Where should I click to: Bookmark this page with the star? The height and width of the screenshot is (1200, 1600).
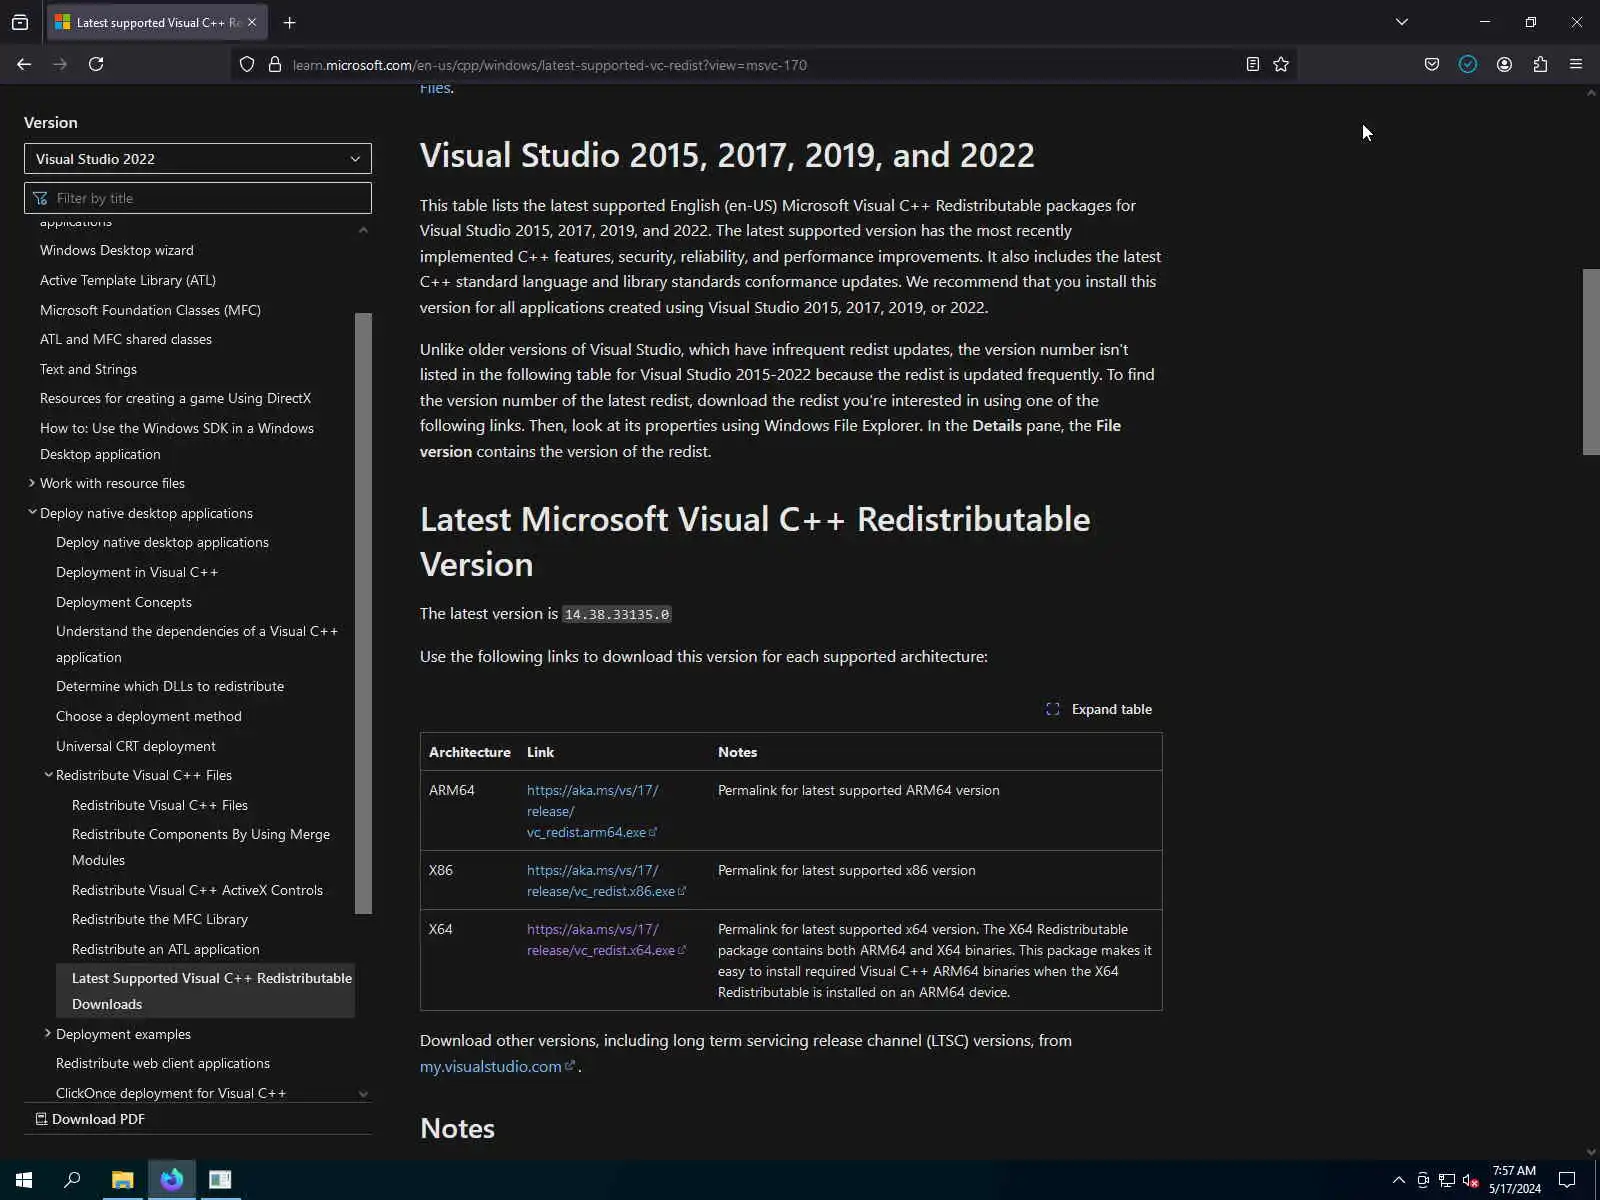pyautogui.click(x=1281, y=64)
